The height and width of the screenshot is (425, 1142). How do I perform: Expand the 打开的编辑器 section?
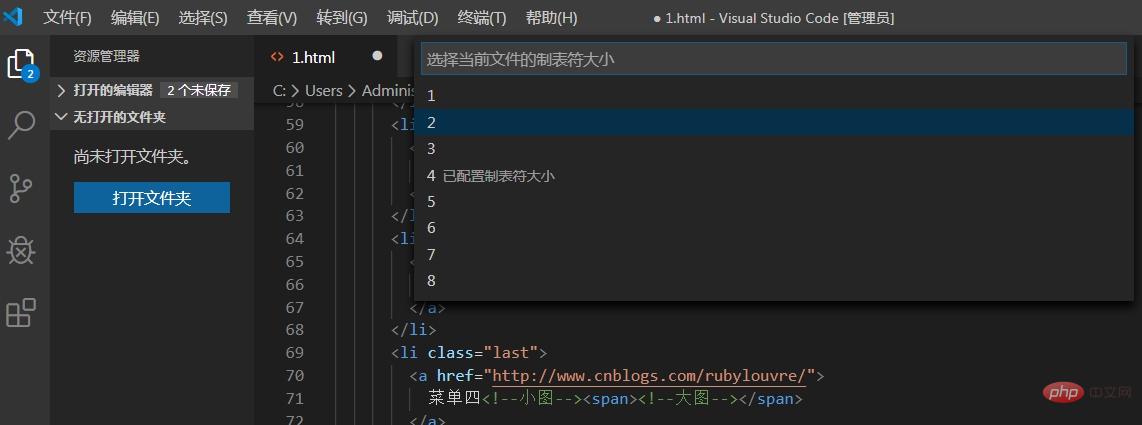[x=62, y=90]
